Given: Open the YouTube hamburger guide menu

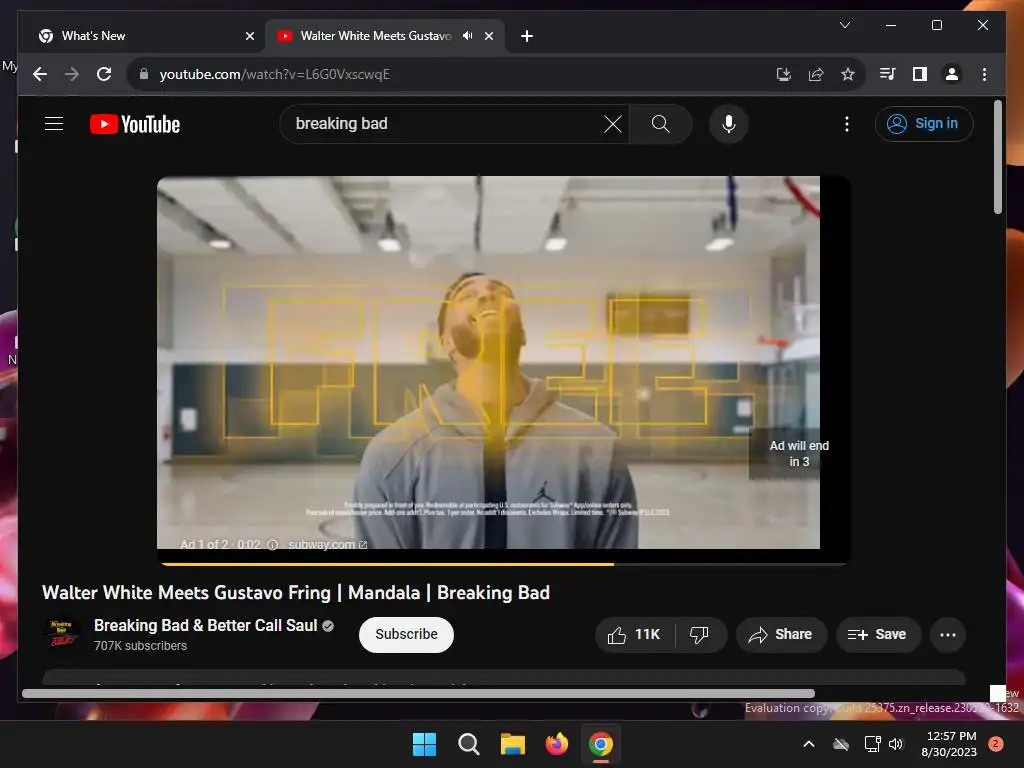Looking at the screenshot, I should click(54, 123).
